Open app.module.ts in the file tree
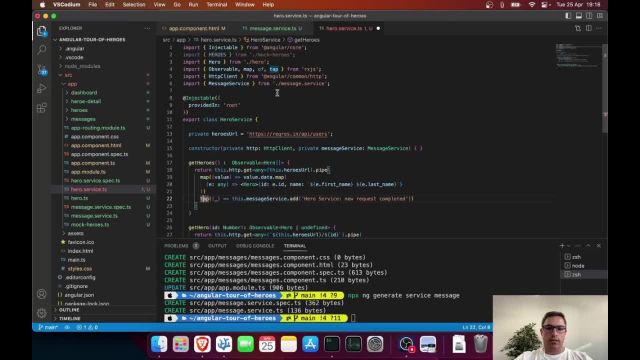The height and width of the screenshot is (360, 640). coord(88,172)
